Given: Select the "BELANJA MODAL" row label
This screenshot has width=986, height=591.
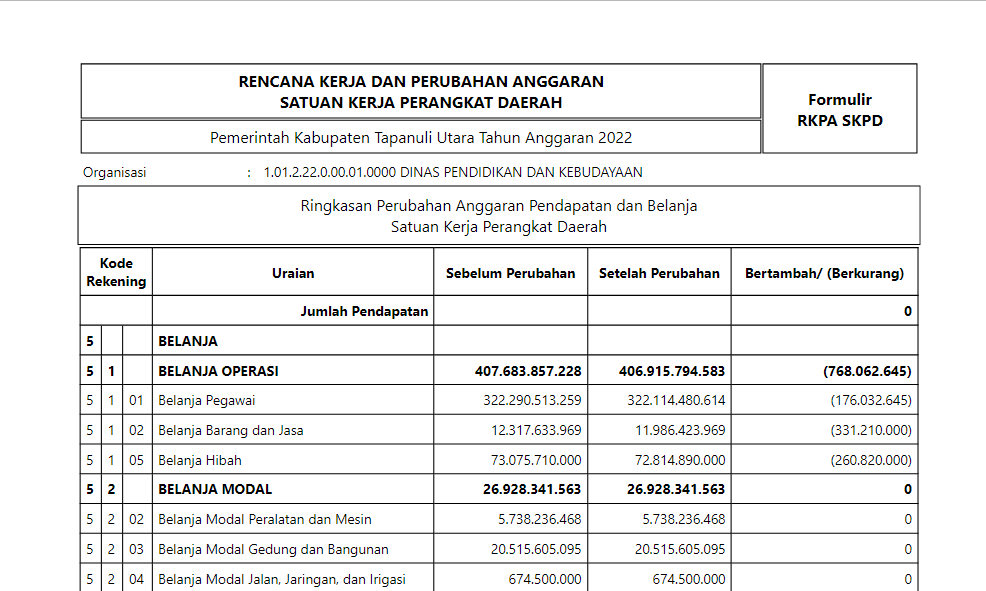Looking at the screenshot, I should (215, 489).
